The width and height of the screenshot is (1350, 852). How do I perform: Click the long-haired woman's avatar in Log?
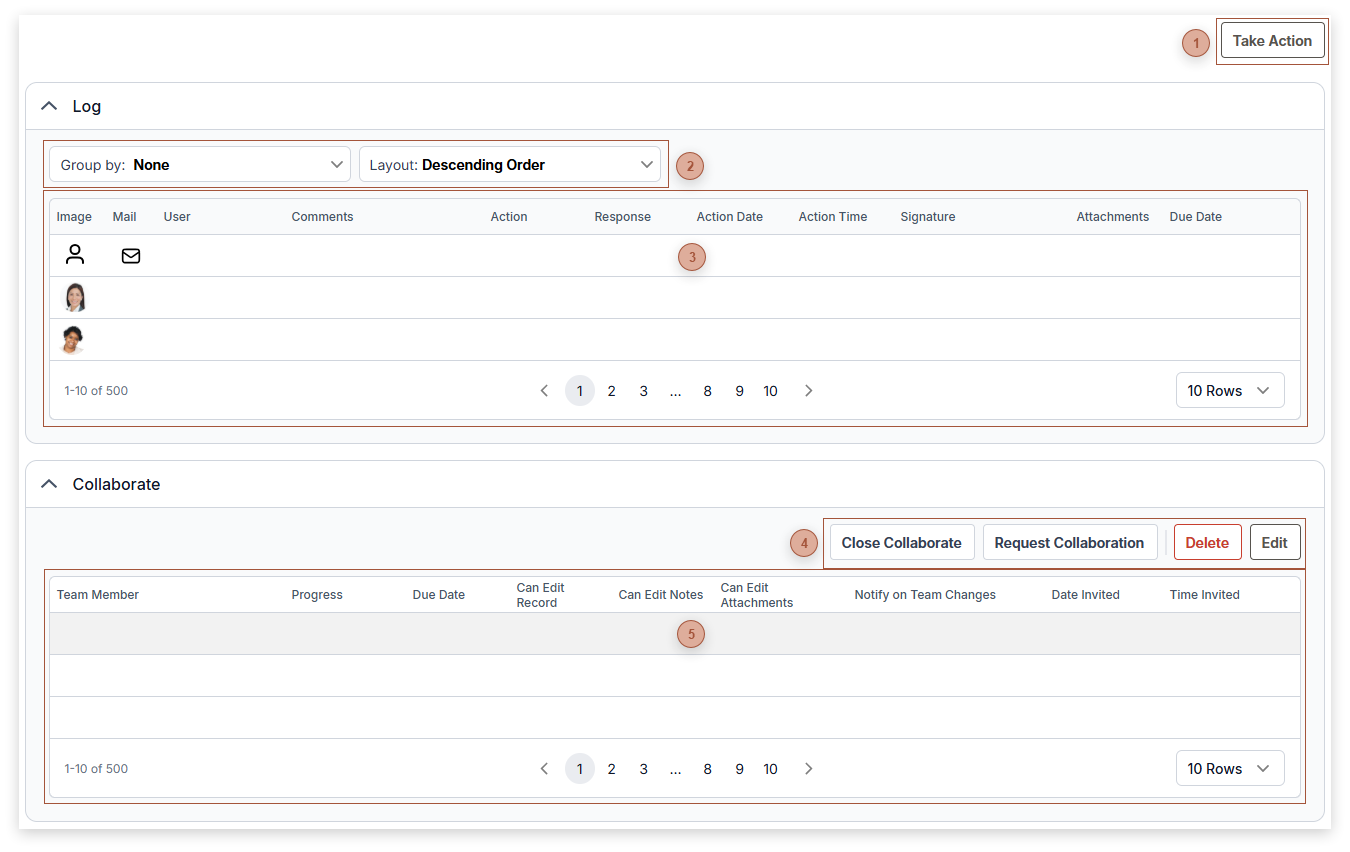75,297
